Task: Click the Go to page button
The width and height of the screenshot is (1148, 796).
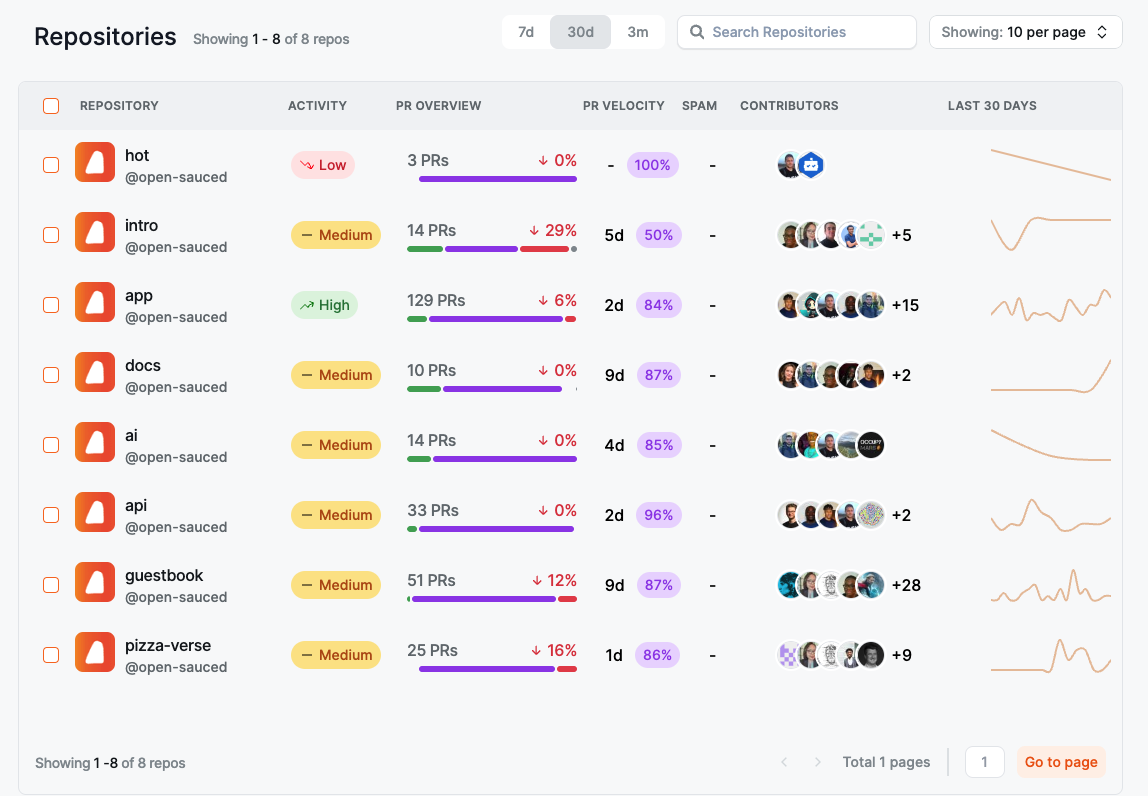Action: (1061, 762)
